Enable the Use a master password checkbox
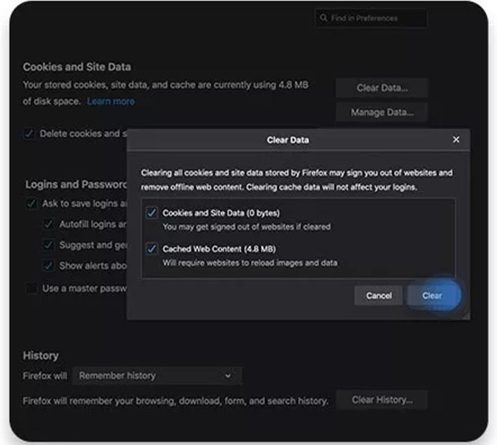497x445 pixels. click(x=31, y=288)
